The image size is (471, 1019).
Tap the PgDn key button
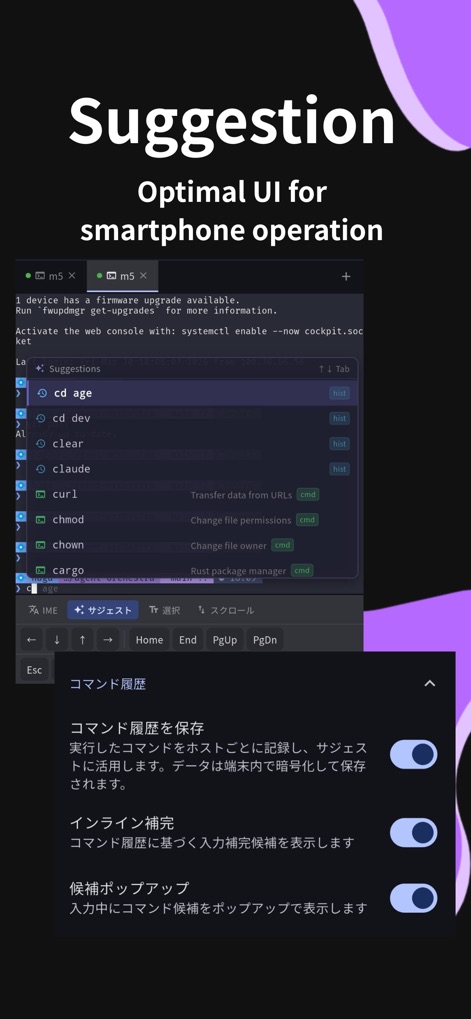(264, 640)
